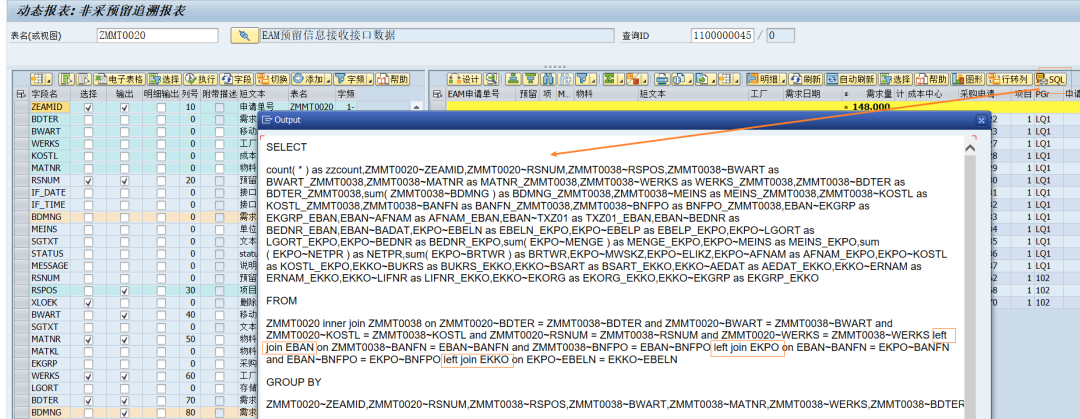Uncheck 输出 checkbox for ZEAMID
Image resolution: width=1080 pixels, height=419 pixels.
[125, 108]
